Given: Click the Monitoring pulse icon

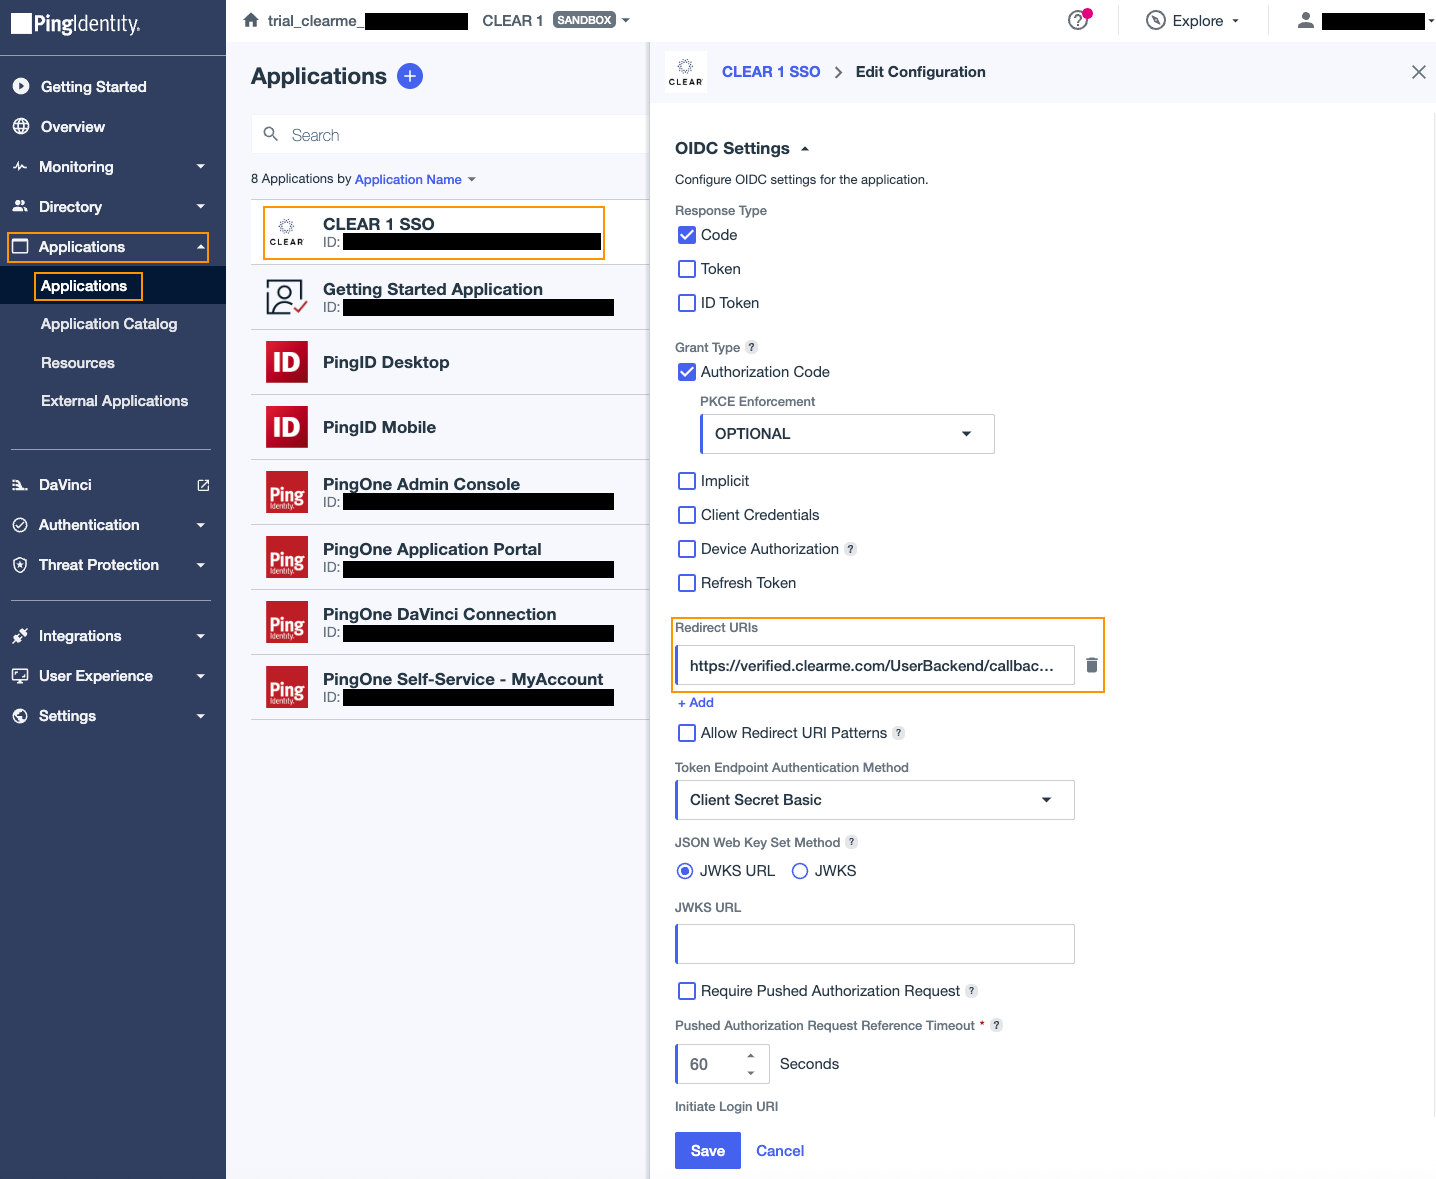Looking at the screenshot, I should pyautogui.click(x=20, y=167).
